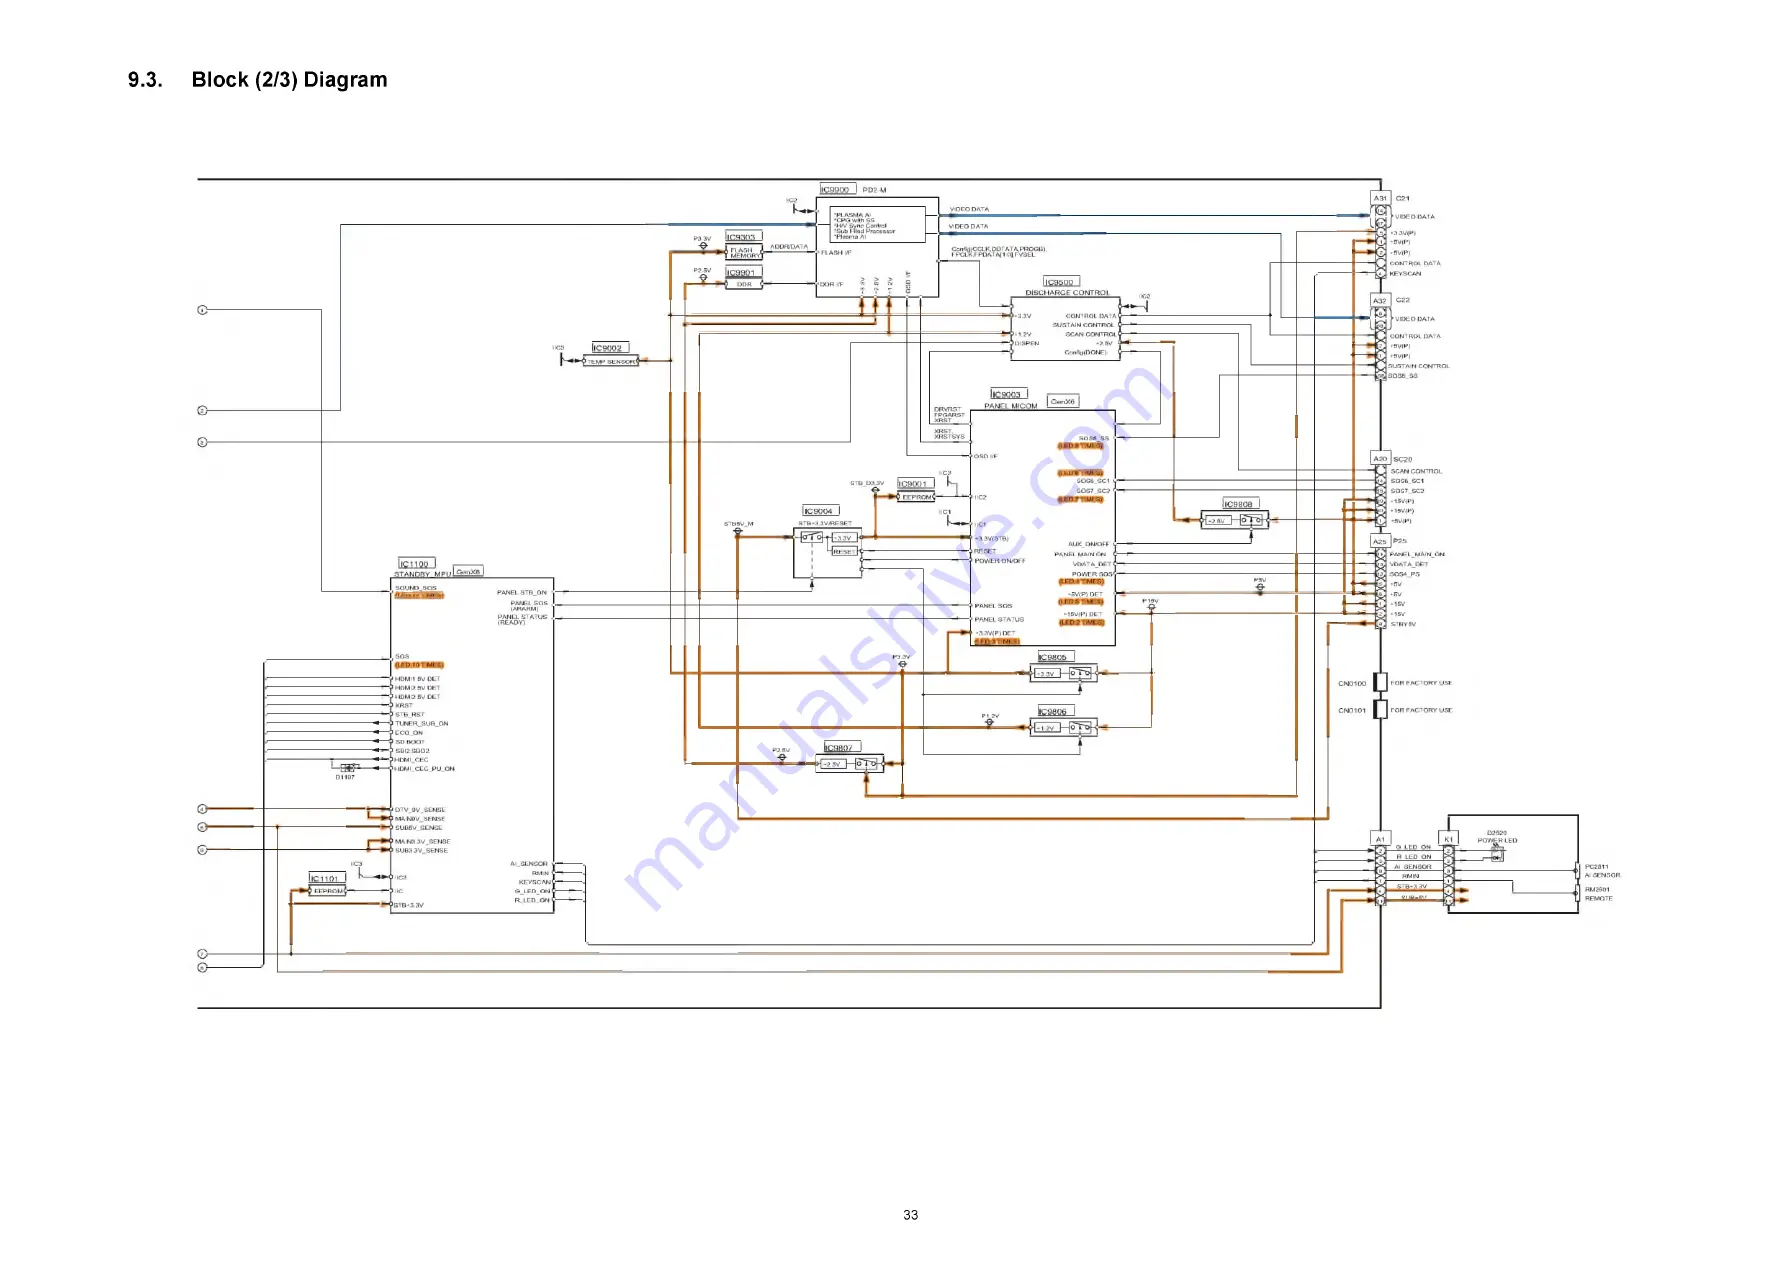This screenshot has width=1787, height=1263.
Task: Click the DDR block under IC9901
Action: [x=745, y=284]
